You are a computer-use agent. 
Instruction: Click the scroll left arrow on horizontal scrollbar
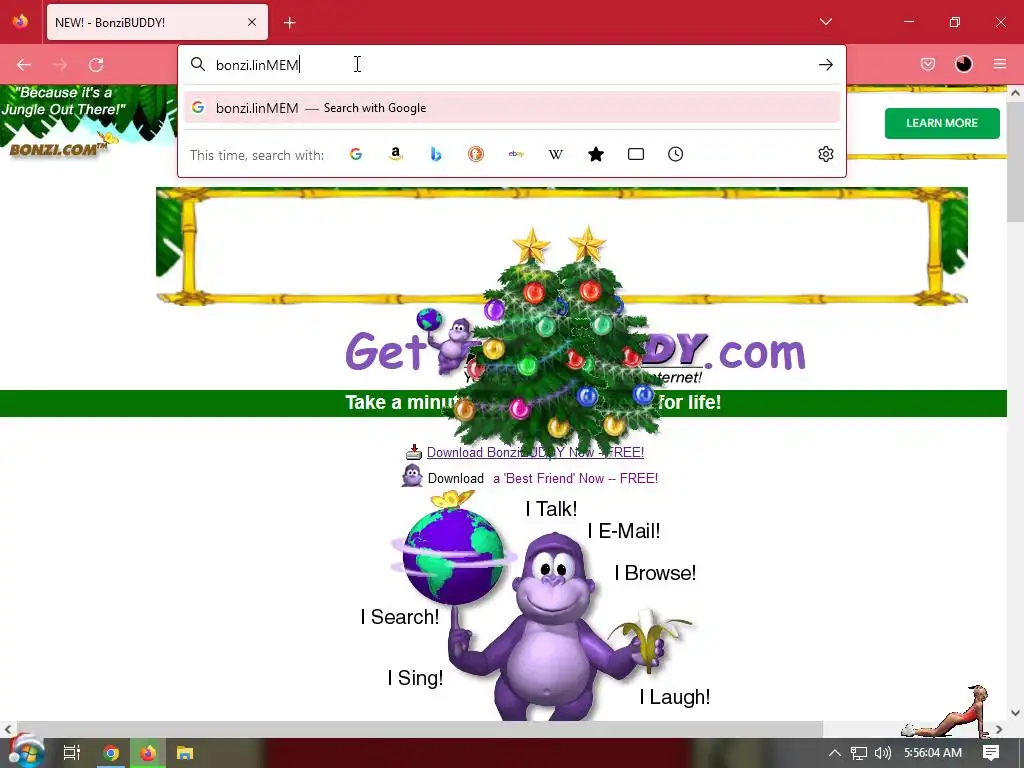pos(7,729)
